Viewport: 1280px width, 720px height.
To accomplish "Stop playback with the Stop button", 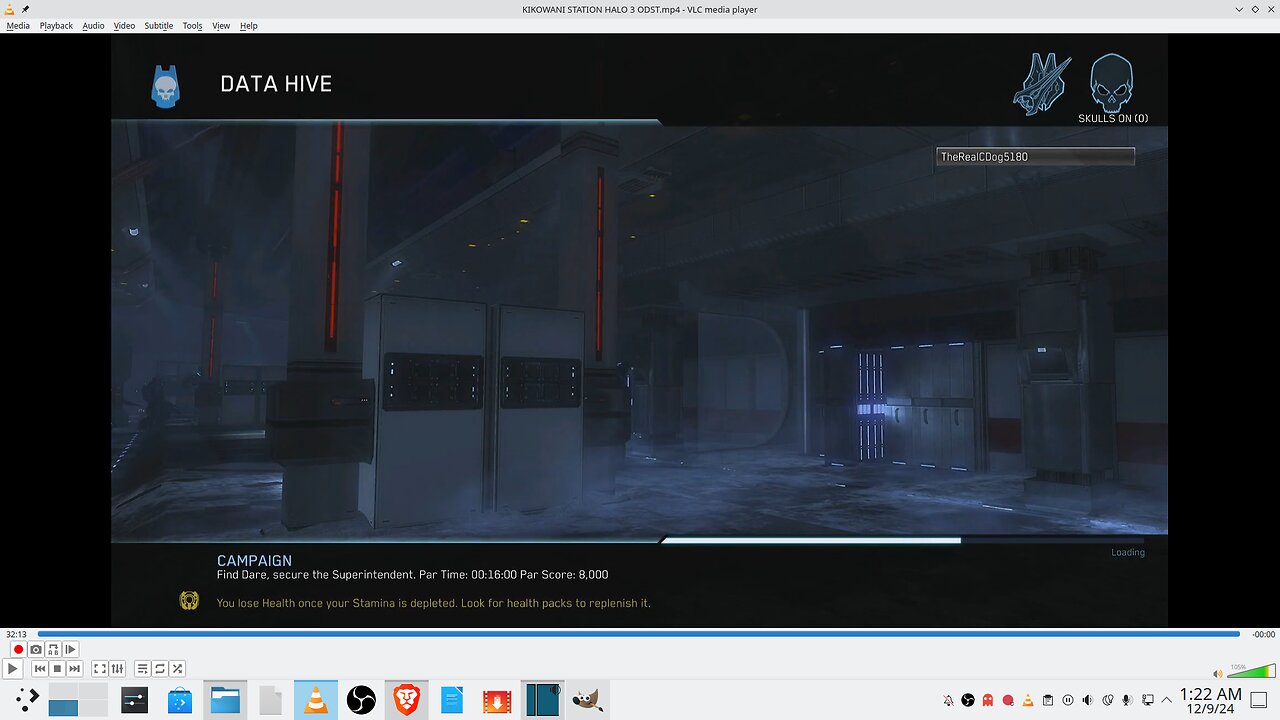I will (57, 668).
